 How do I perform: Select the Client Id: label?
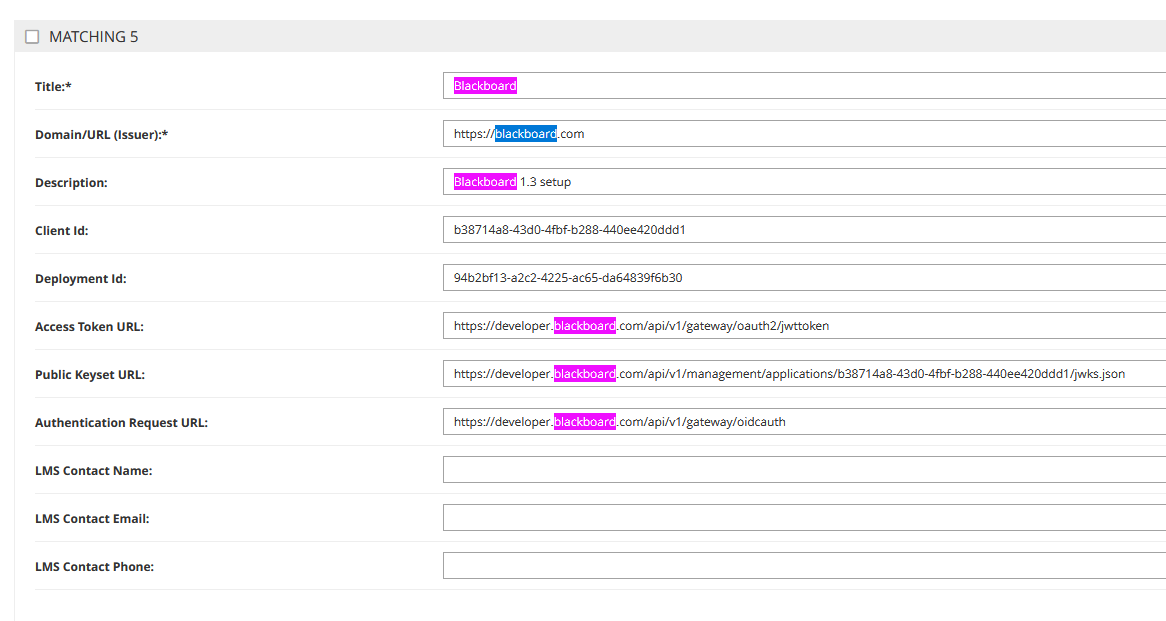pos(62,231)
